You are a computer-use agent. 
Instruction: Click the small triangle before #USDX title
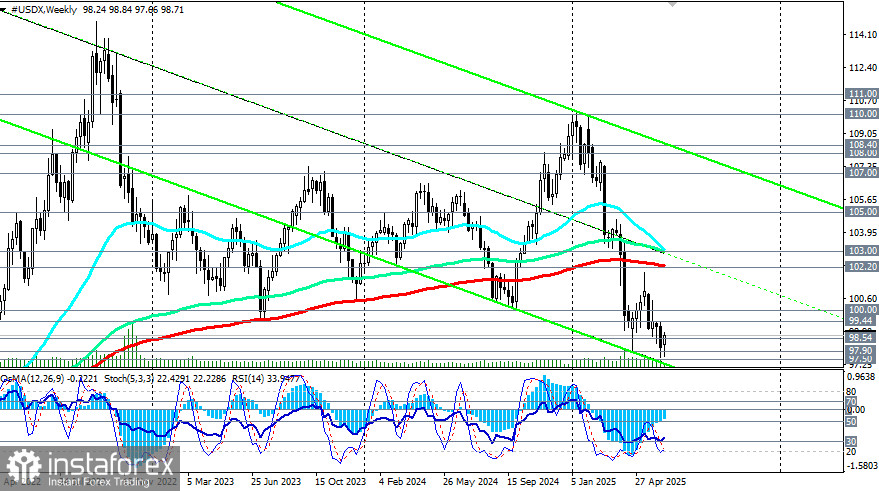(4, 10)
